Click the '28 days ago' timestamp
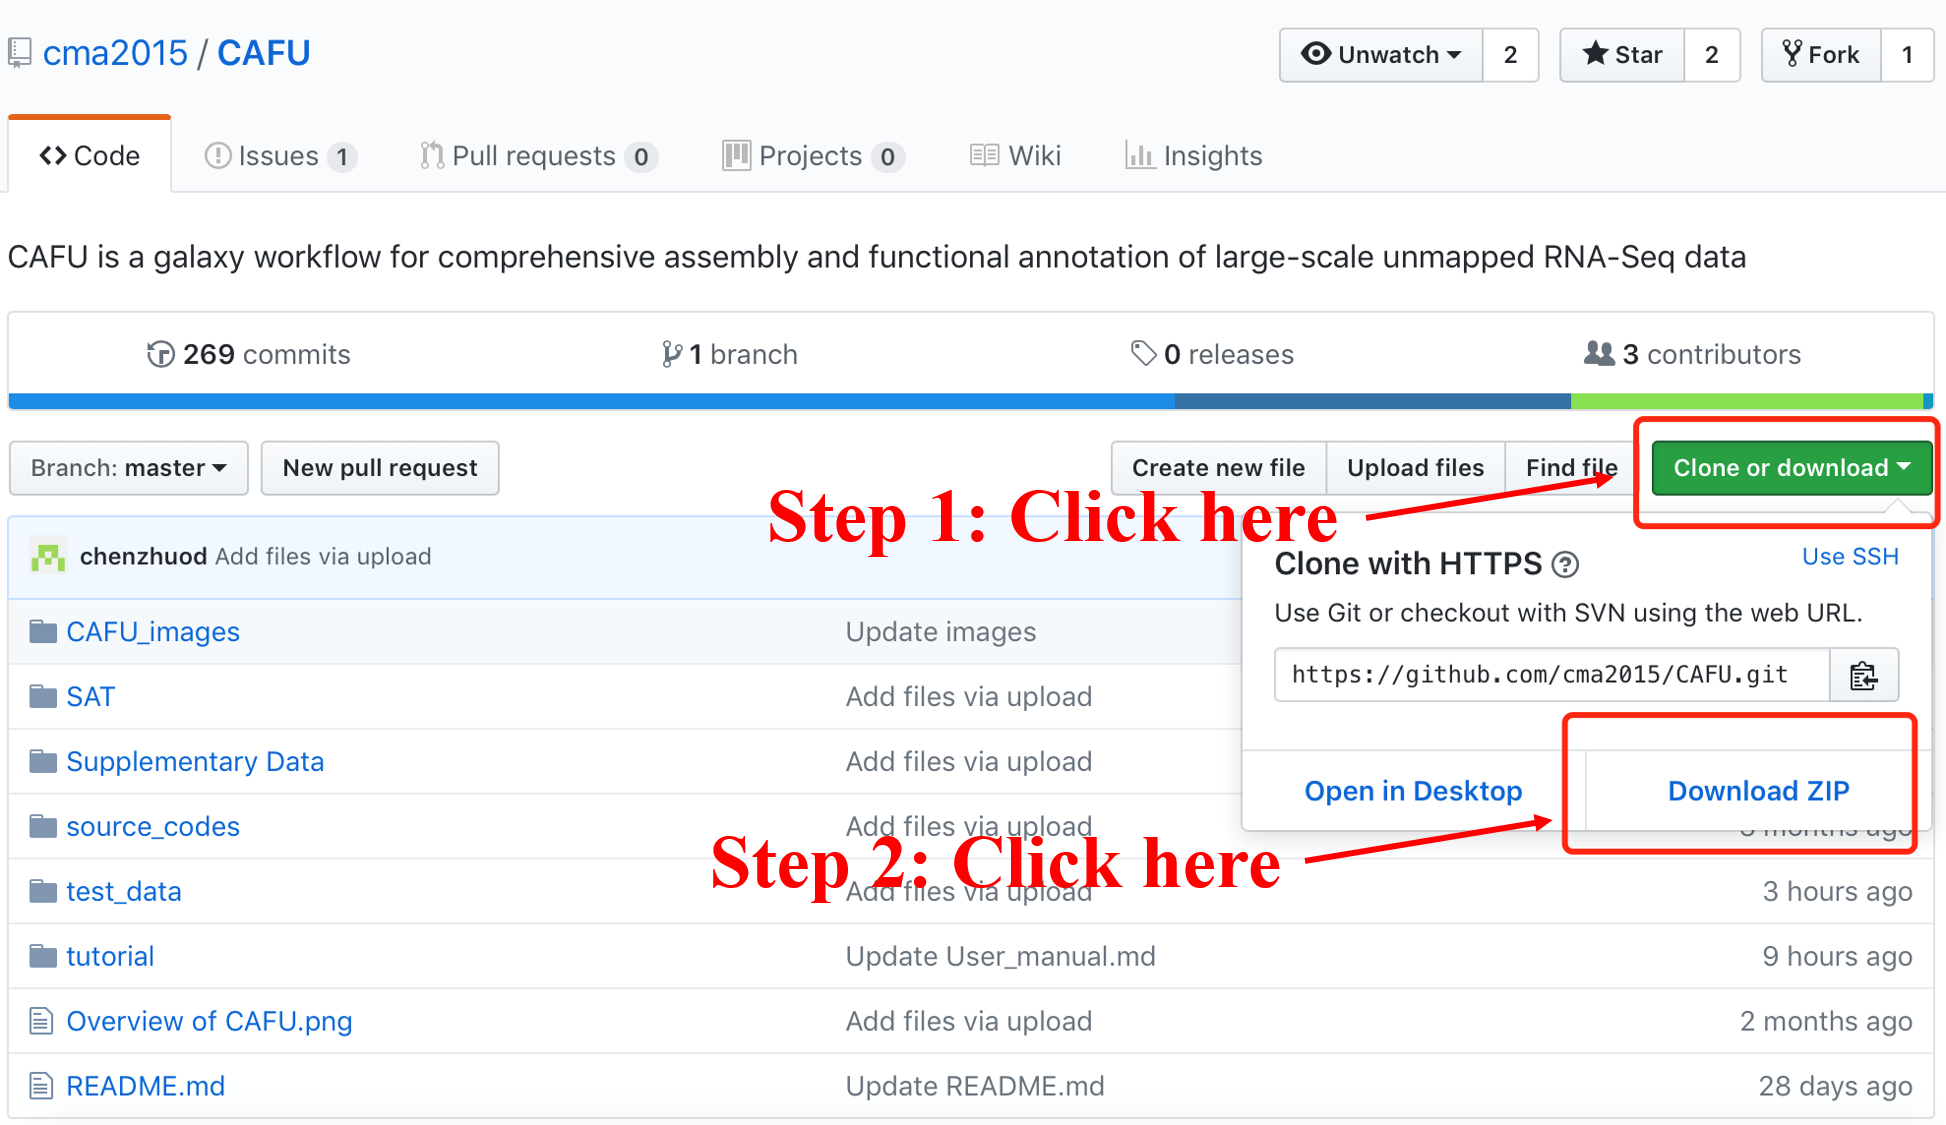The image size is (1946, 1125). 1835,1087
